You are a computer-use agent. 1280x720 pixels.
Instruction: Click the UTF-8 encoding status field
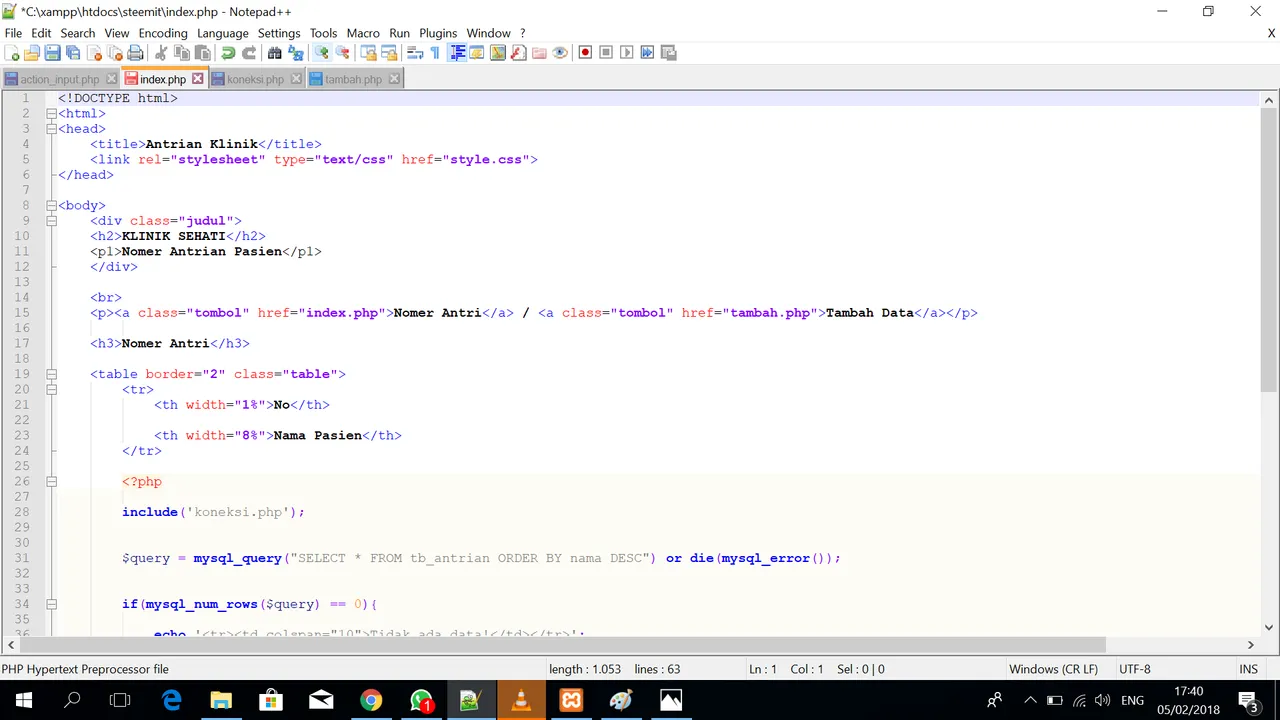click(x=1135, y=669)
